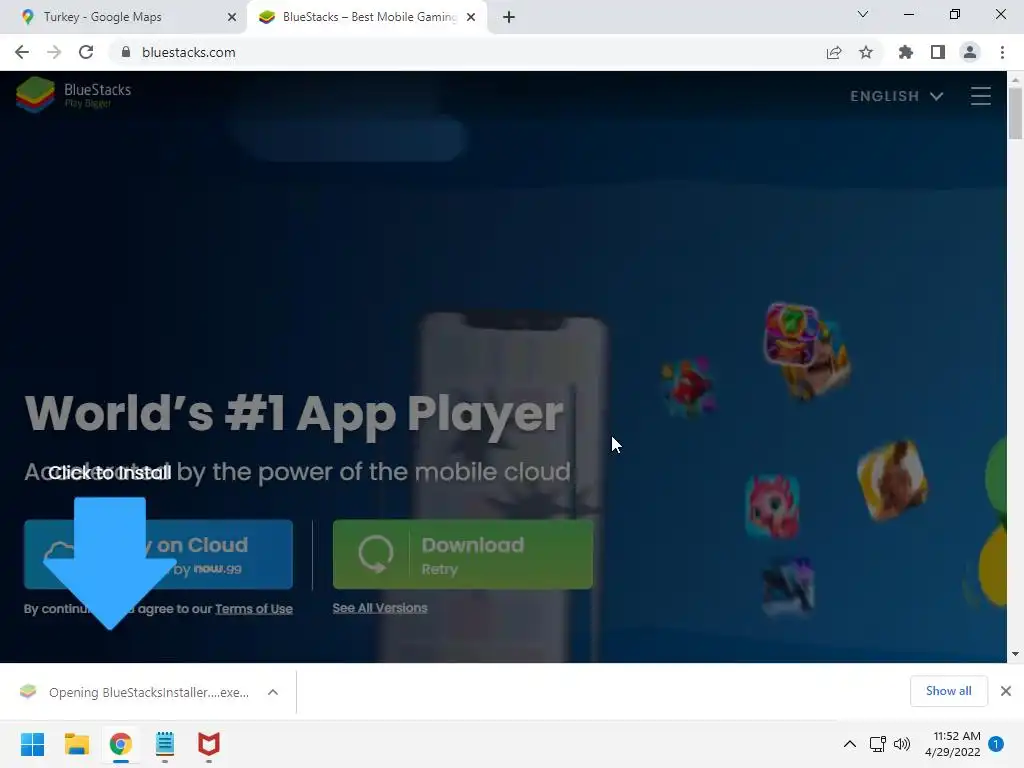The width and height of the screenshot is (1024, 768).
Task: Open the notification badge in the tray
Action: click(x=996, y=744)
